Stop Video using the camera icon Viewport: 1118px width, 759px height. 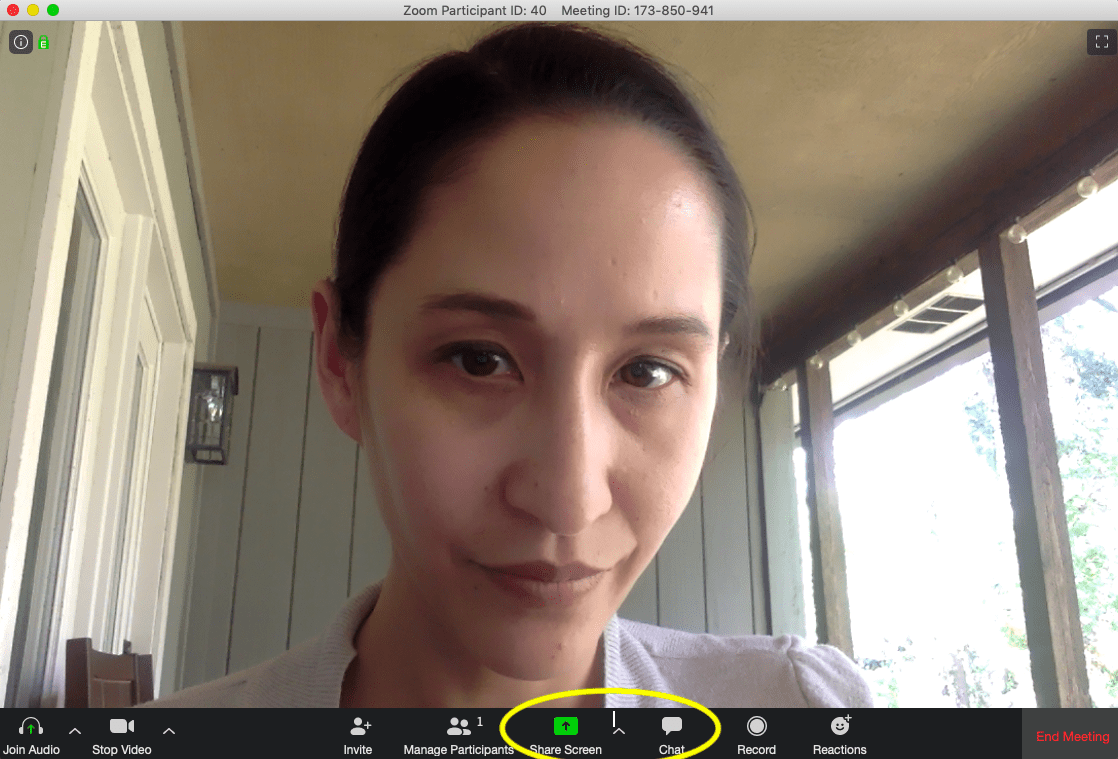[121, 726]
